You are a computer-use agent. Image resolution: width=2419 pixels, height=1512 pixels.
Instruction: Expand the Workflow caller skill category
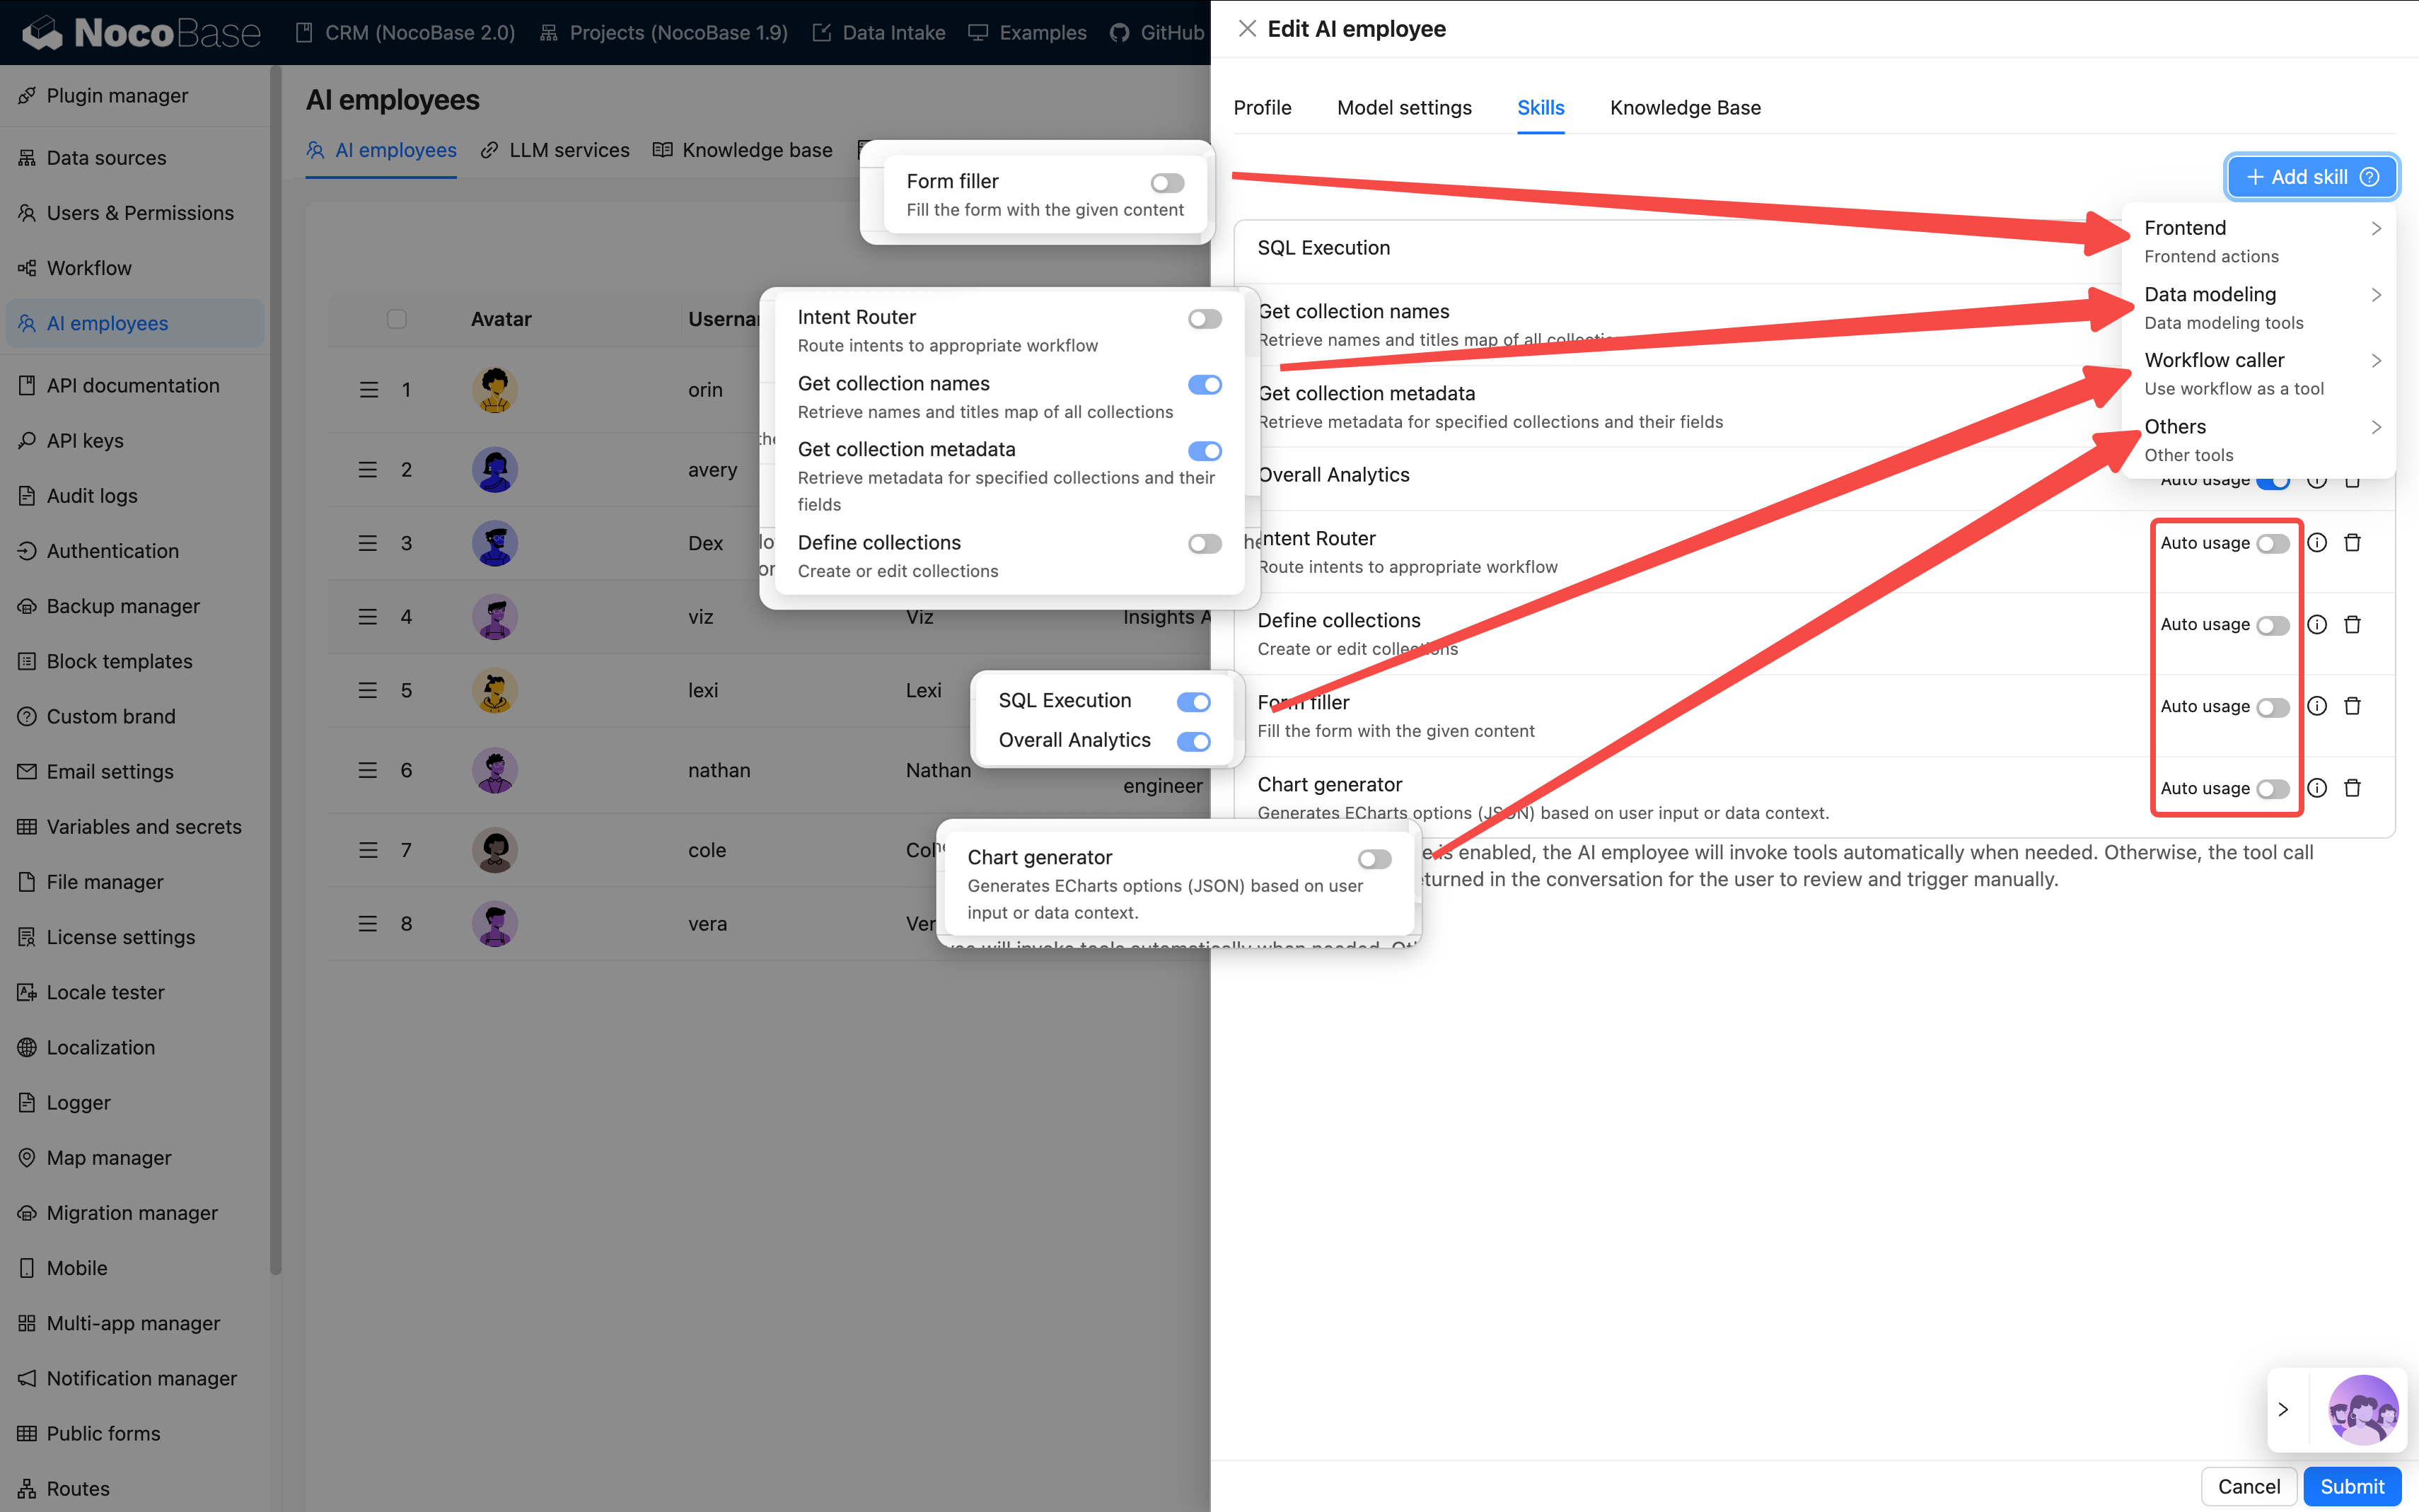2214,360
